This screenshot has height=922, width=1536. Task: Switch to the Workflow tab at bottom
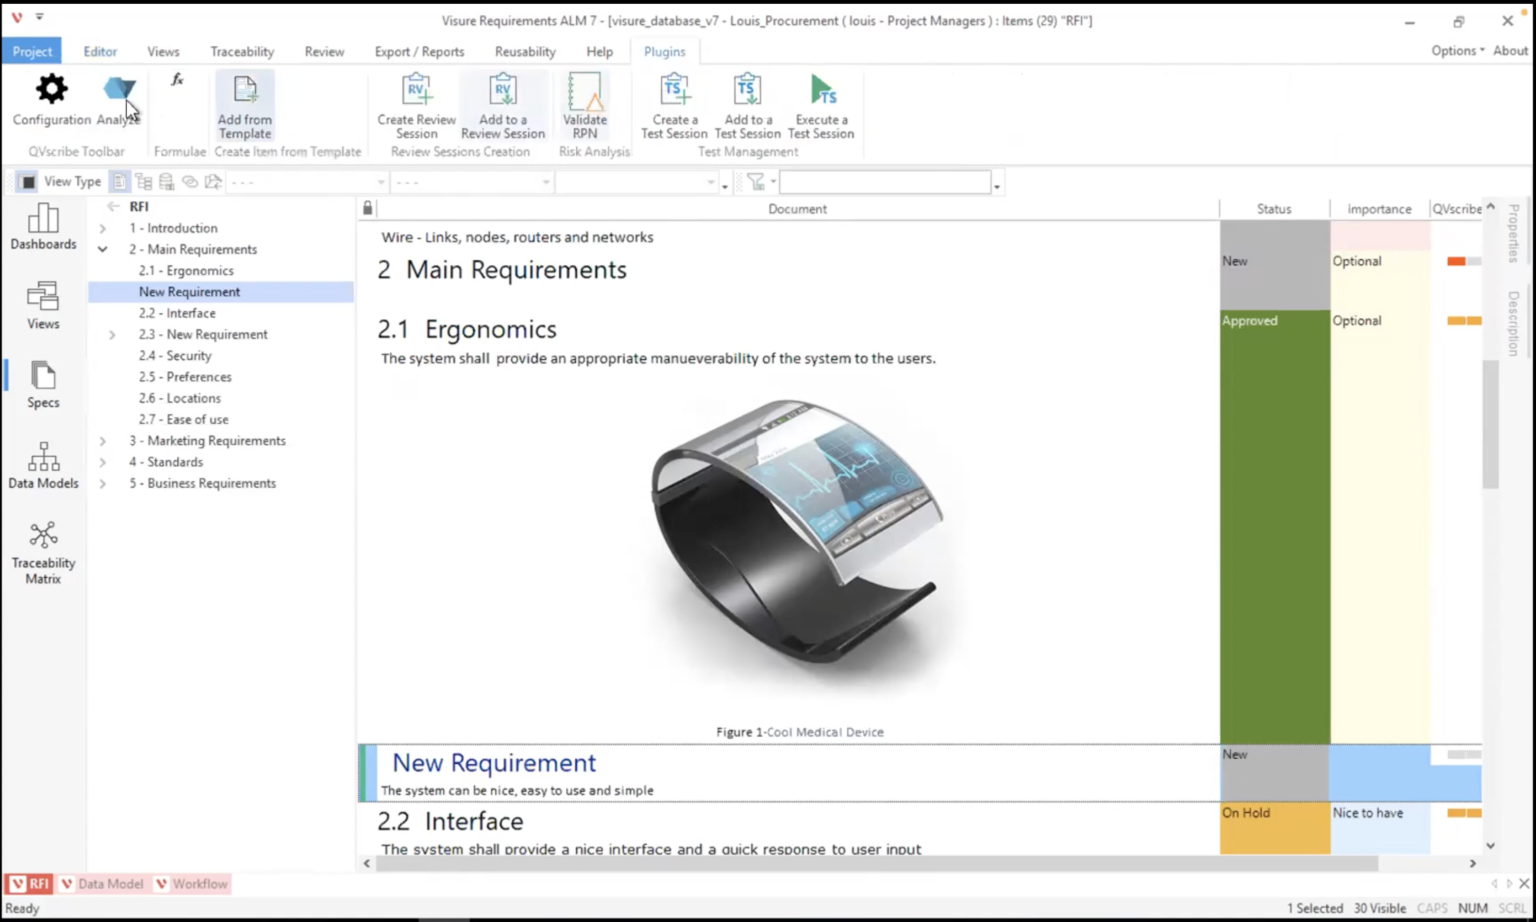click(191, 883)
